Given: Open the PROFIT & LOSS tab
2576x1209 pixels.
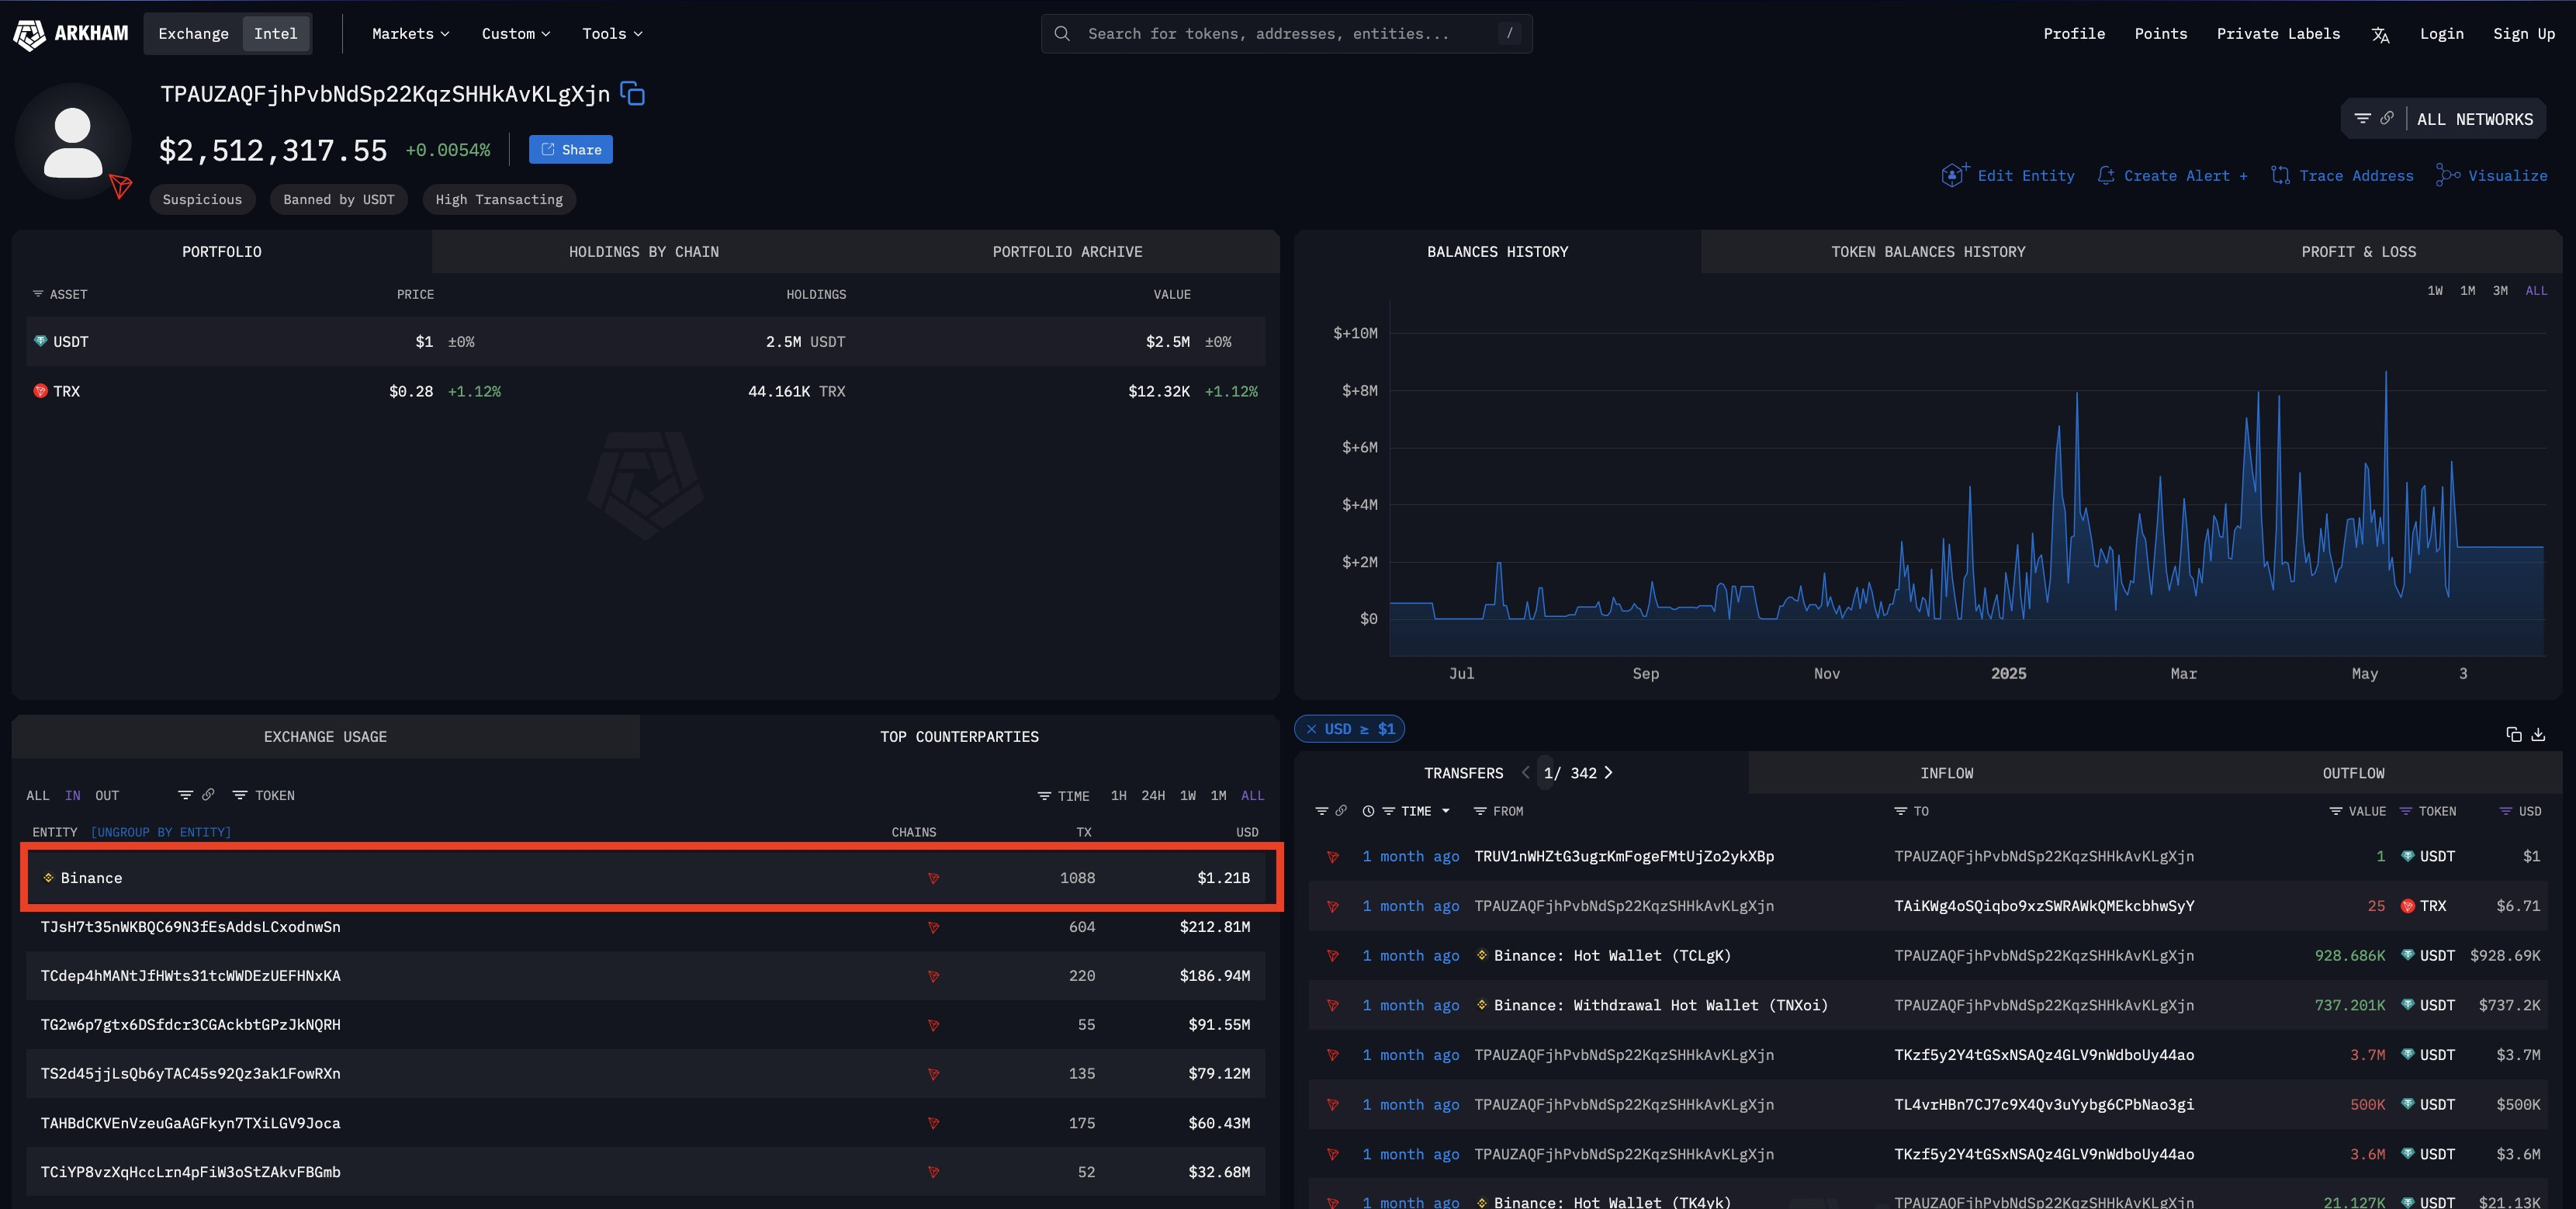Looking at the screenshot, I should [x=2358, y=251].
